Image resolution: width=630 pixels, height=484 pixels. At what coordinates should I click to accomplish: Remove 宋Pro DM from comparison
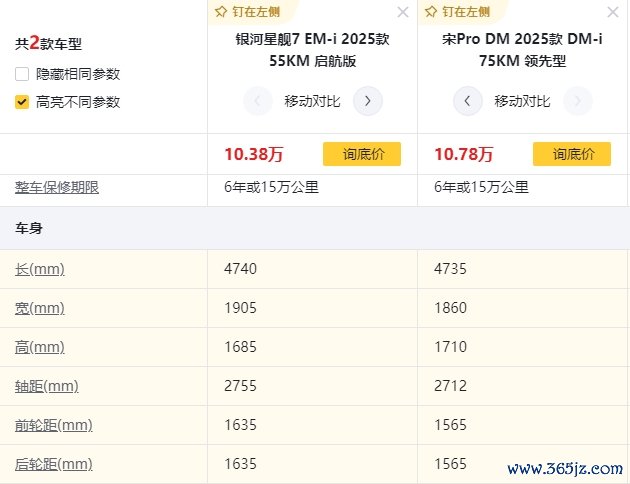coord(613,12)
